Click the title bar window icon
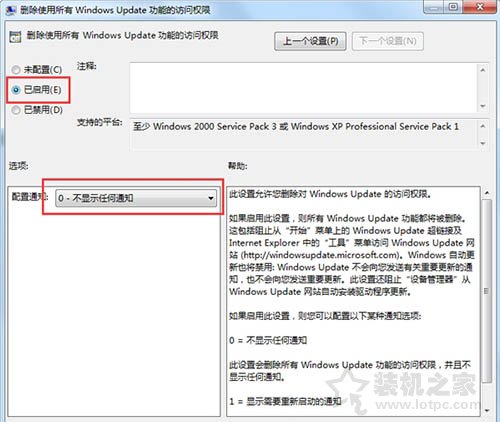Image resolution: width=500 pixels, height=422 pixels. click(11, 10)
